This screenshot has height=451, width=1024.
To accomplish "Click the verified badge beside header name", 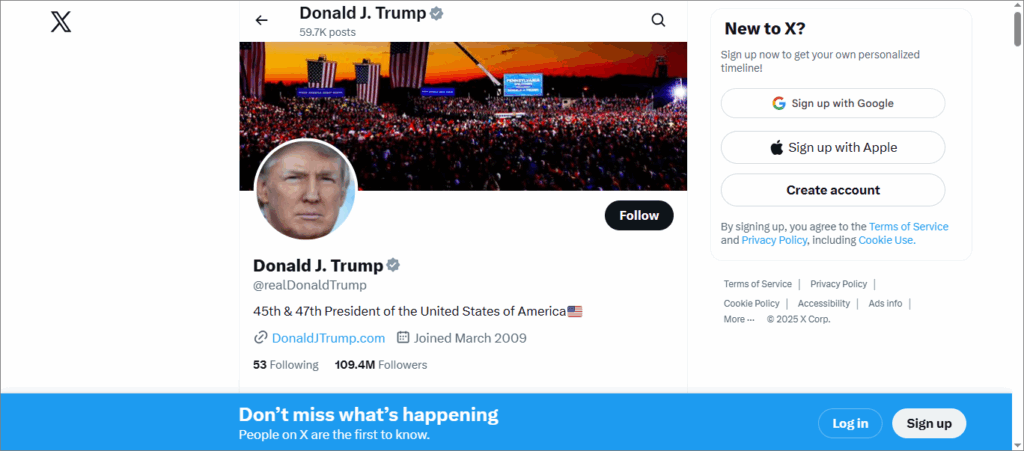I will [x=437, y=13].
